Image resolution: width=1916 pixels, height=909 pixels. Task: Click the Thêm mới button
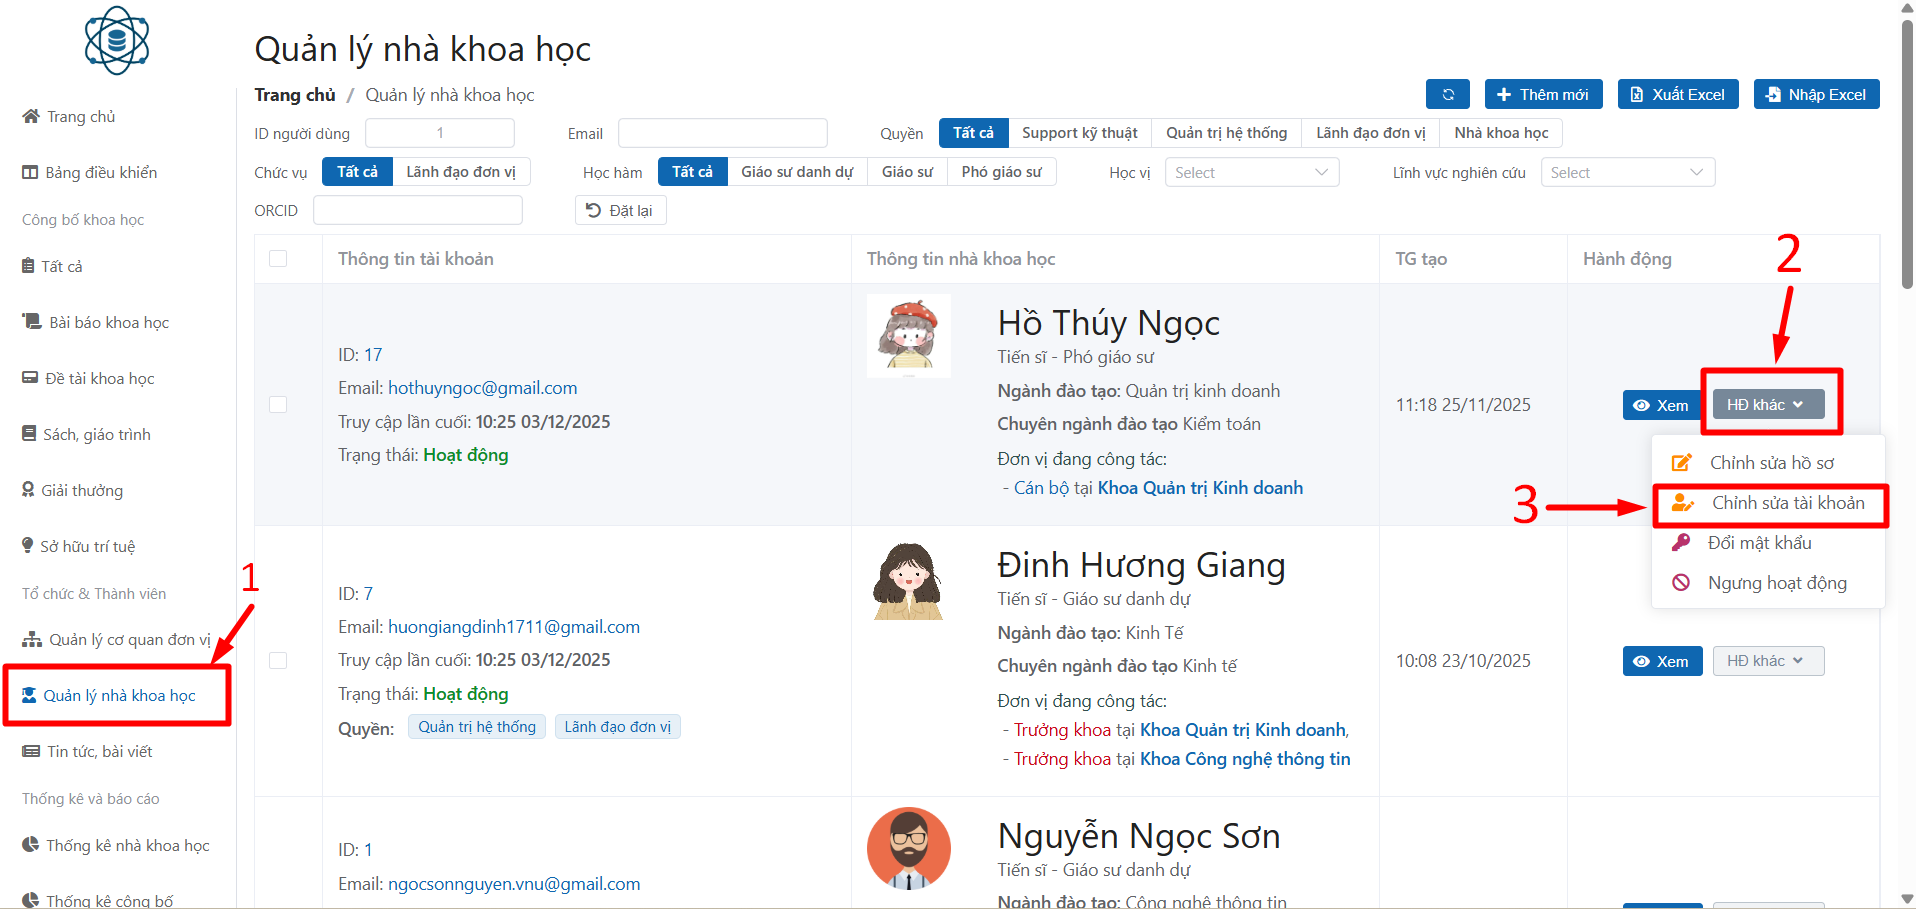pyautogui.click(x=1543, y=94)
